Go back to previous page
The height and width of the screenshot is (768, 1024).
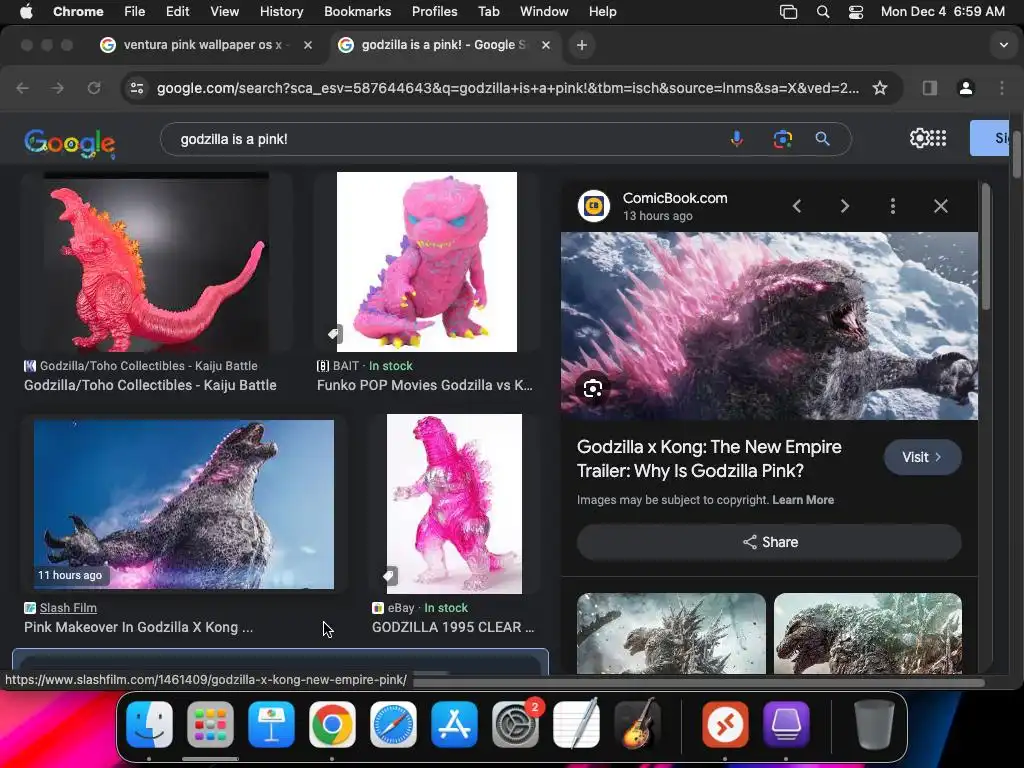(22, 88)
